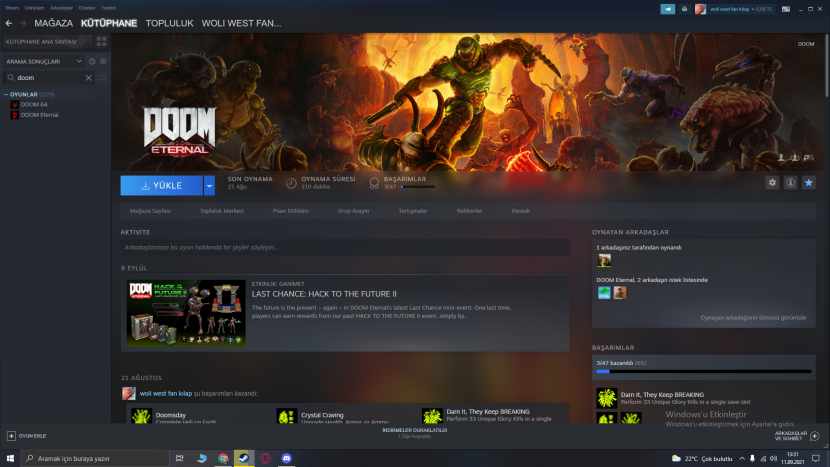Clear the doom search text
Viewport: 830px width, 467px height.
tap(88, 77)
